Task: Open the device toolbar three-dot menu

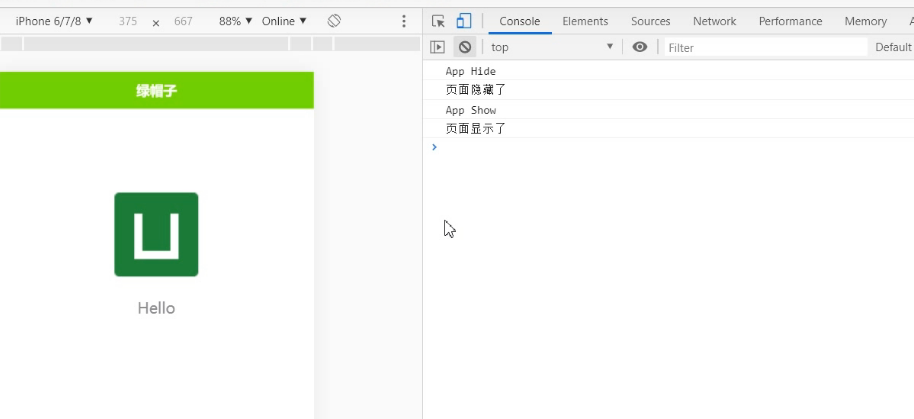Action: [404, 22]
